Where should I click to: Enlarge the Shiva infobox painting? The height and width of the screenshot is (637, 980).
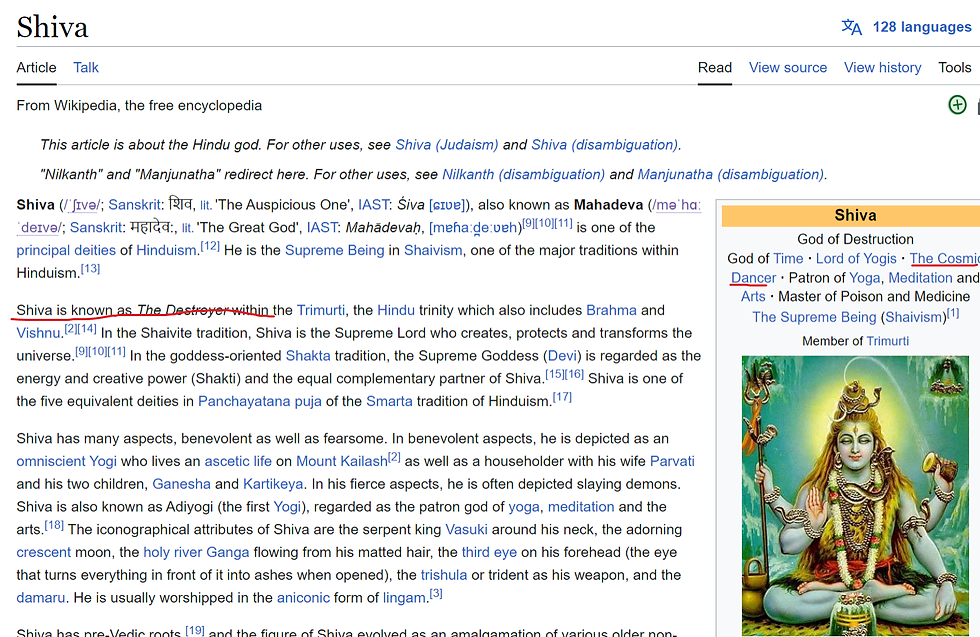click(856, 496)
